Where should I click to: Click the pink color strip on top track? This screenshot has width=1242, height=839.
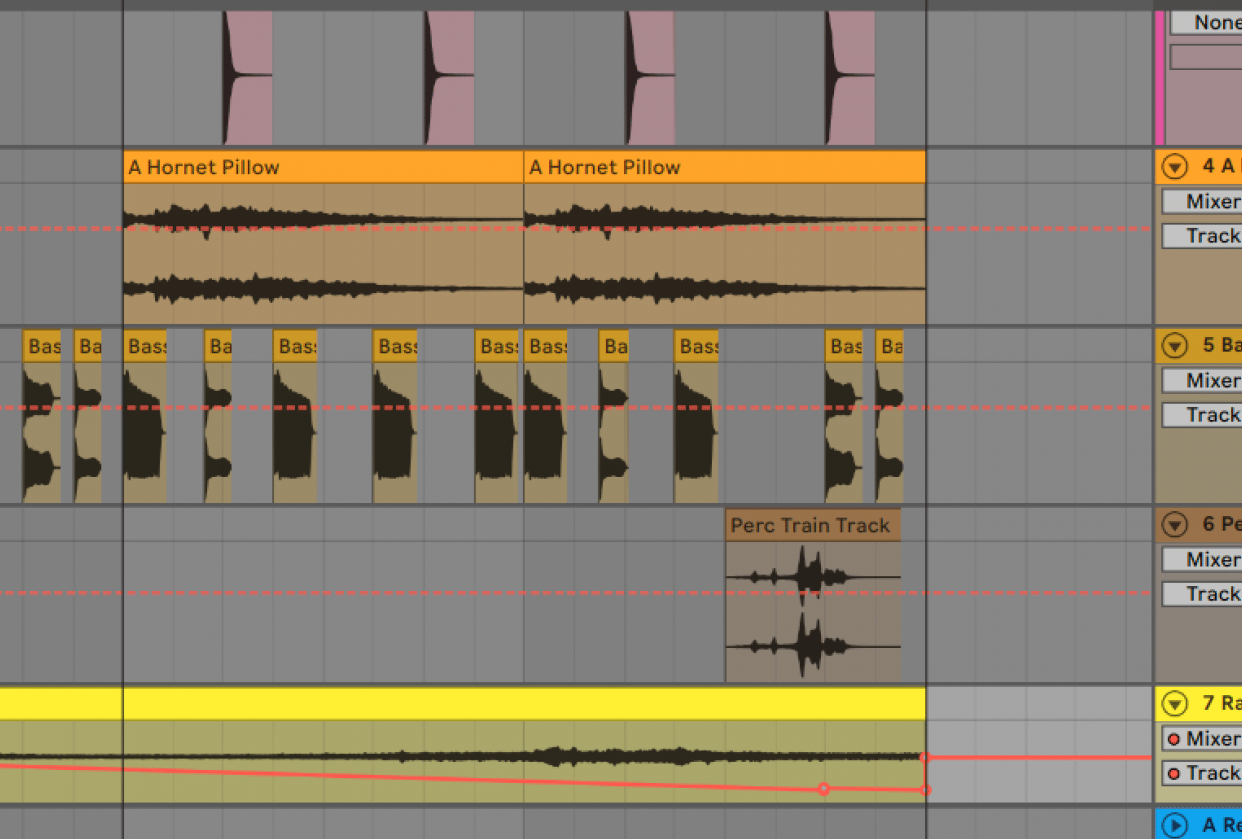(x=1160, y=78)
